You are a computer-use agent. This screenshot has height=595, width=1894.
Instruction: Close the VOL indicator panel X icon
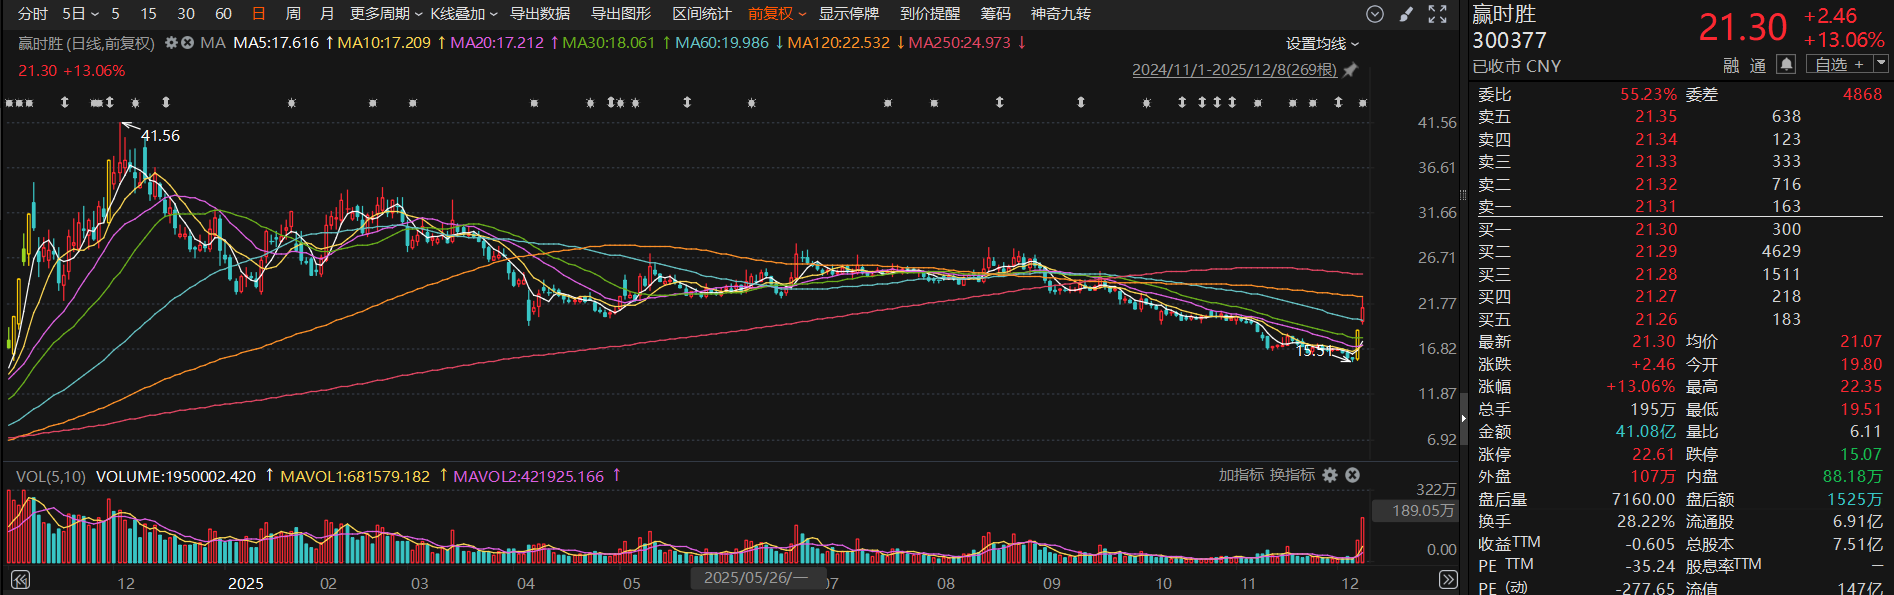pyautogui.click(x=1352, y=475)
